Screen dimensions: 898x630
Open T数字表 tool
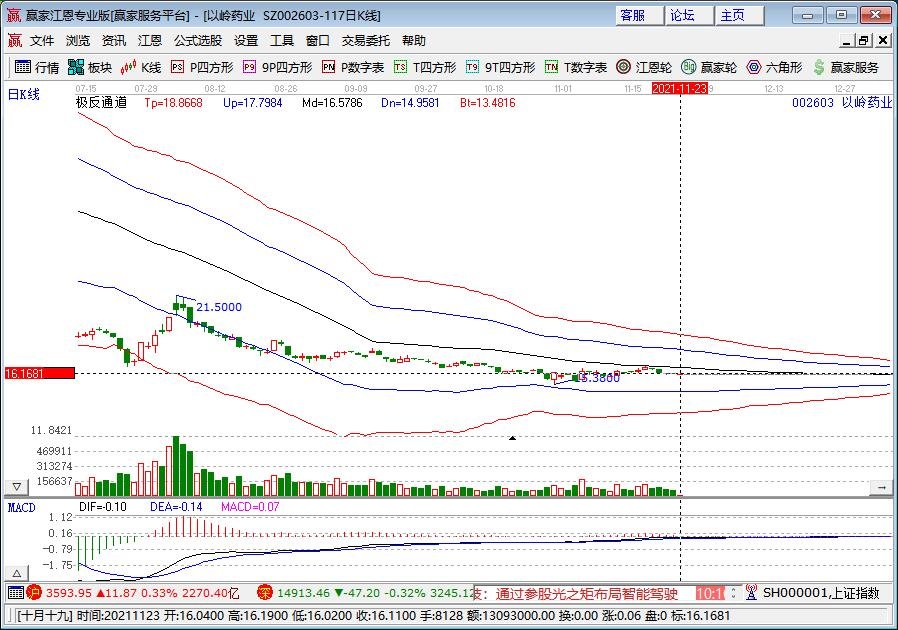[x=576, y=68]
